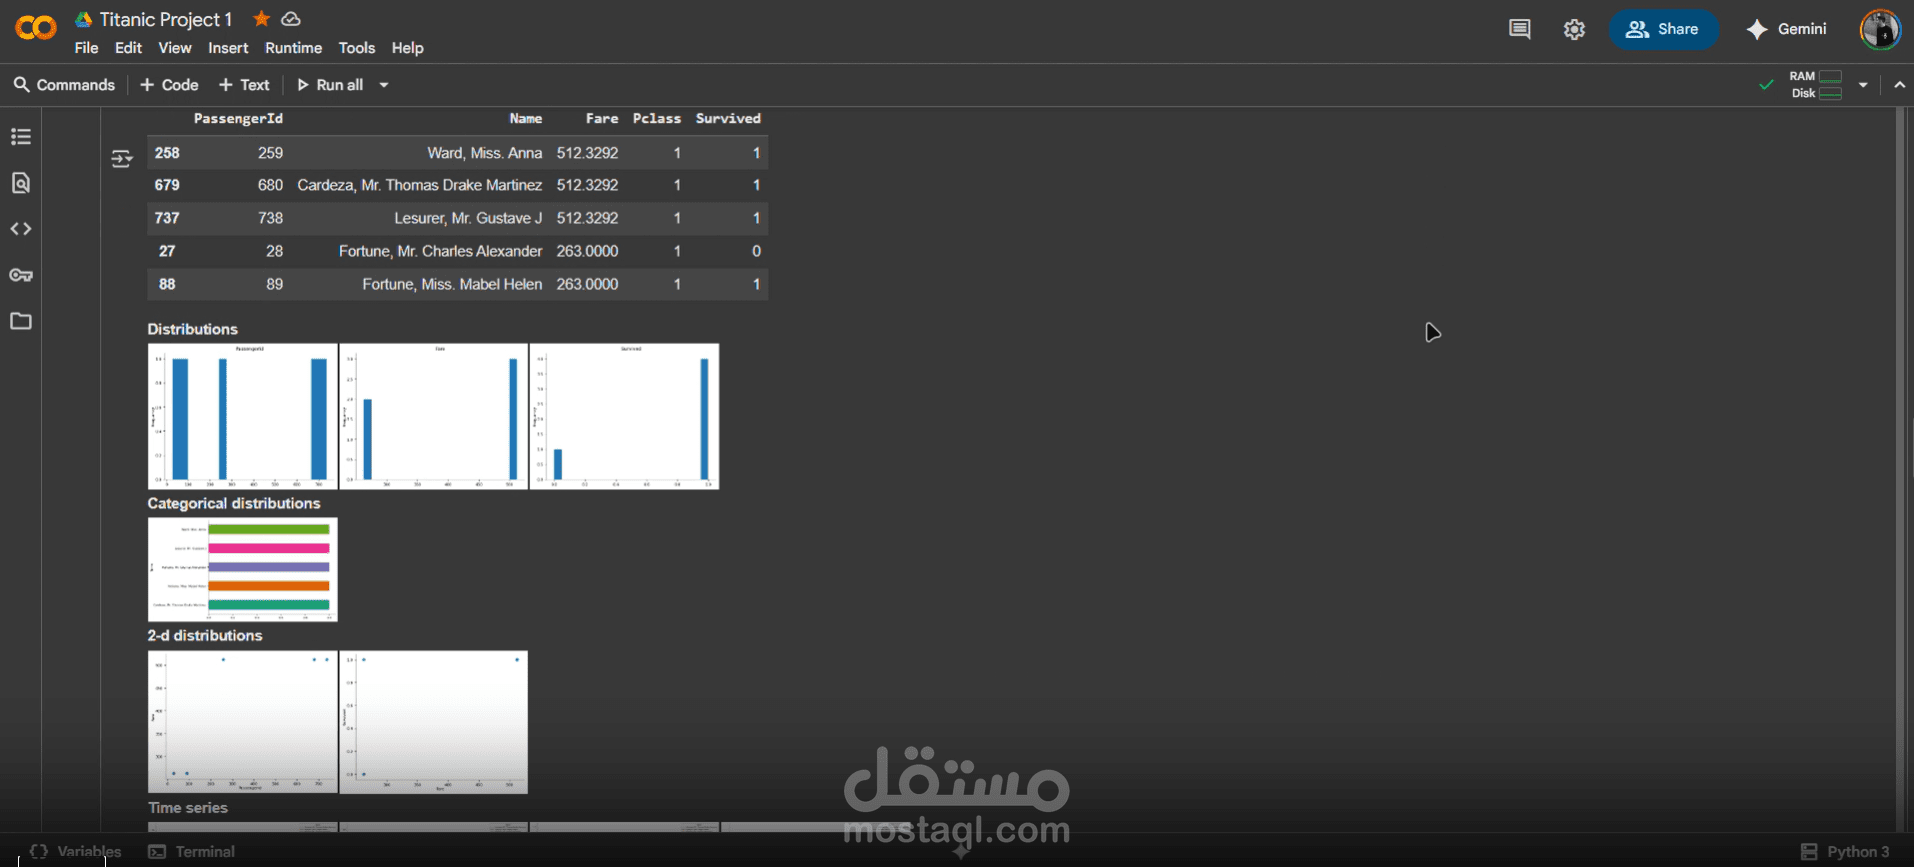
Task: Open the Help menu
Action: pyautogui.click(x=407, y=48)
